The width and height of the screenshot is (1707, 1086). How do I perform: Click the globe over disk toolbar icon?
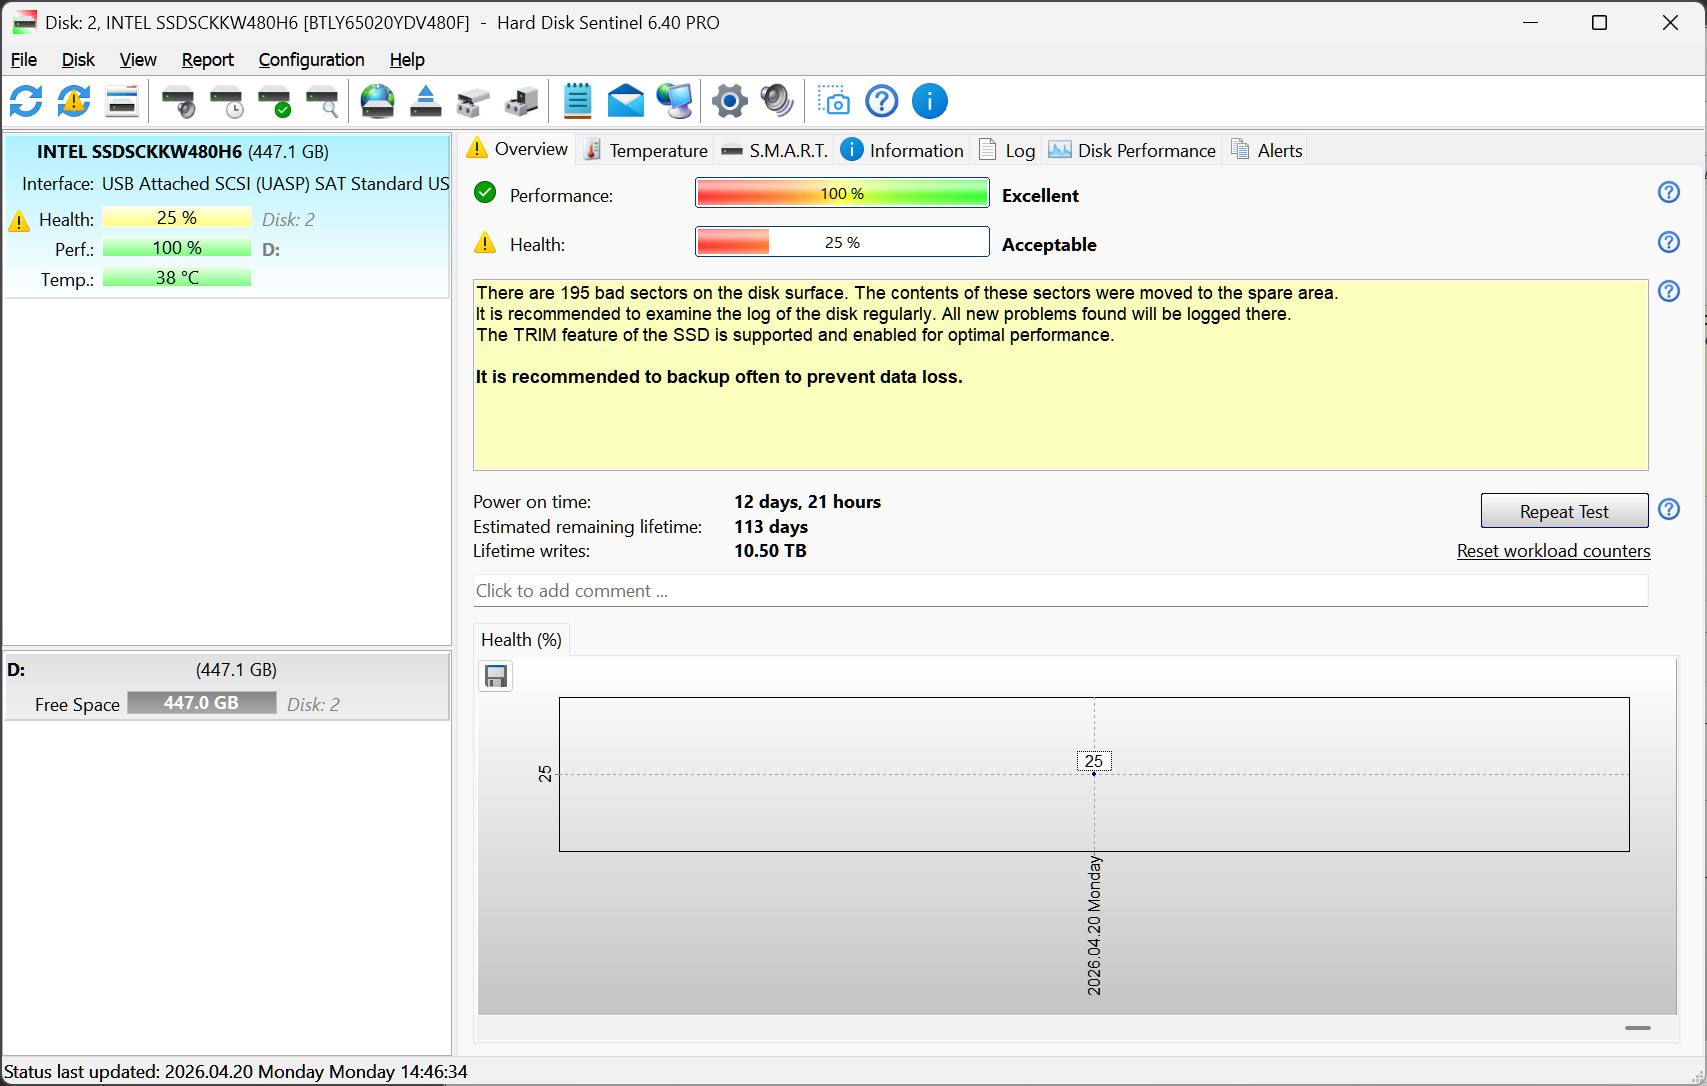point(378,101)
